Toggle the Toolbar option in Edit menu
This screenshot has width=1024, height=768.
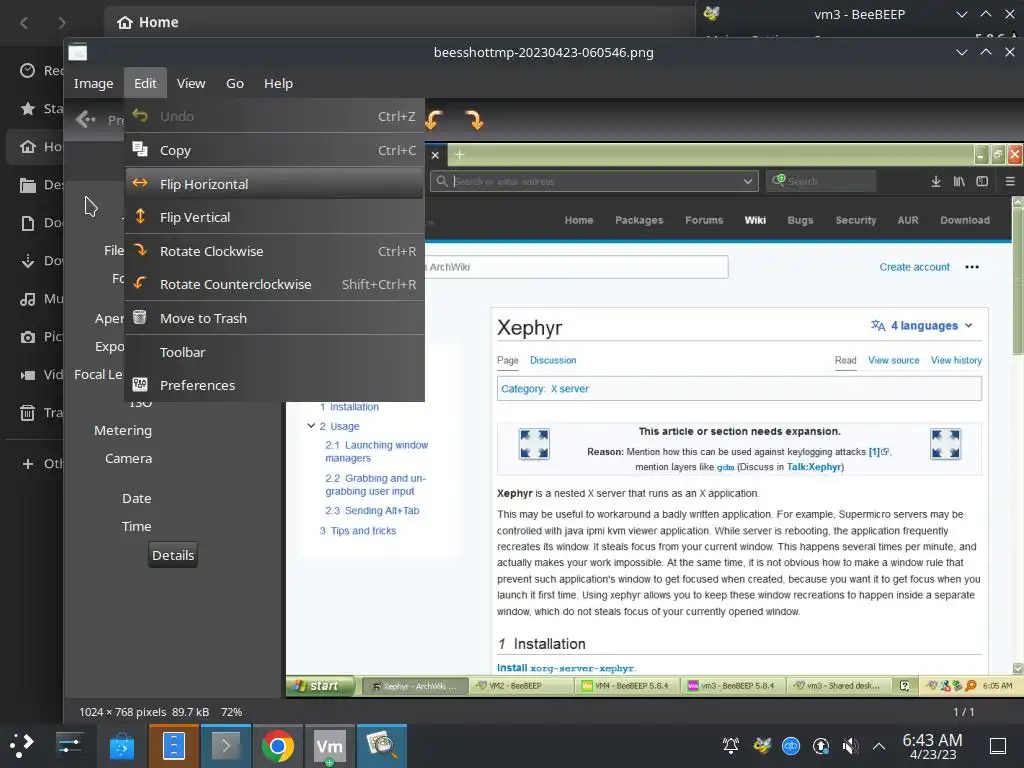pyautogui.click(x=274, y=352)
